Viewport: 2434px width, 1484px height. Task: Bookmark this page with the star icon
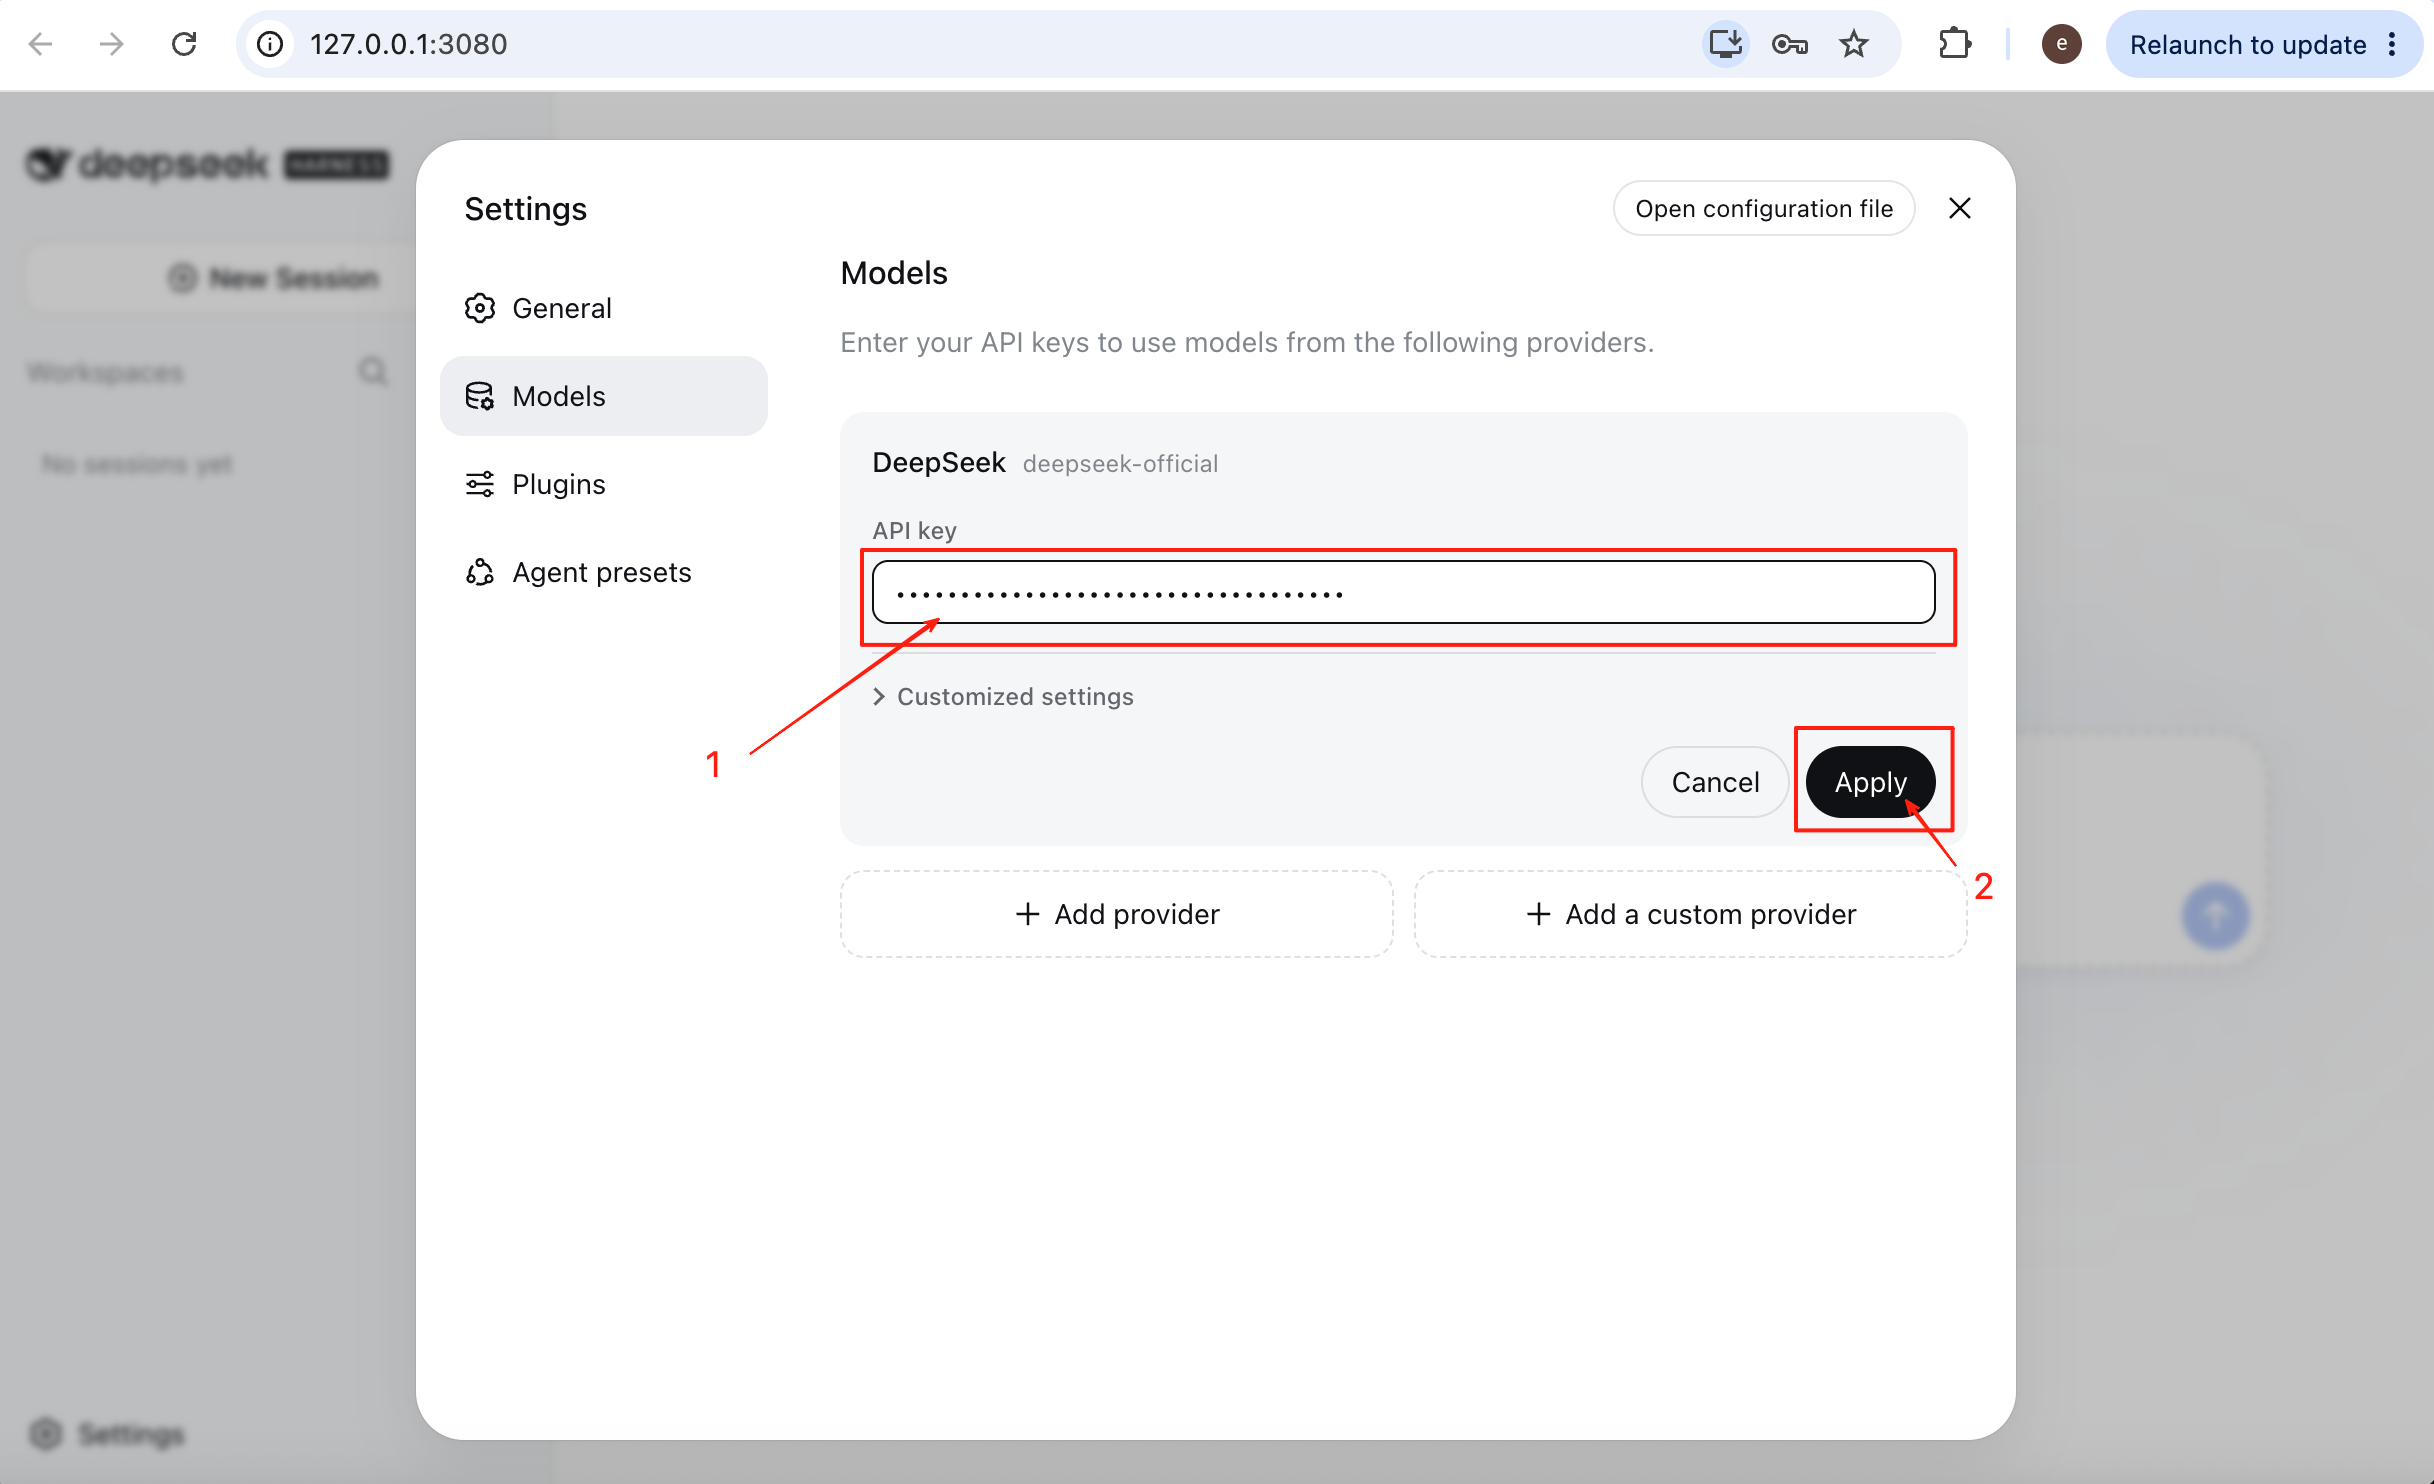pyautogui.click(x=1854, y=44)
